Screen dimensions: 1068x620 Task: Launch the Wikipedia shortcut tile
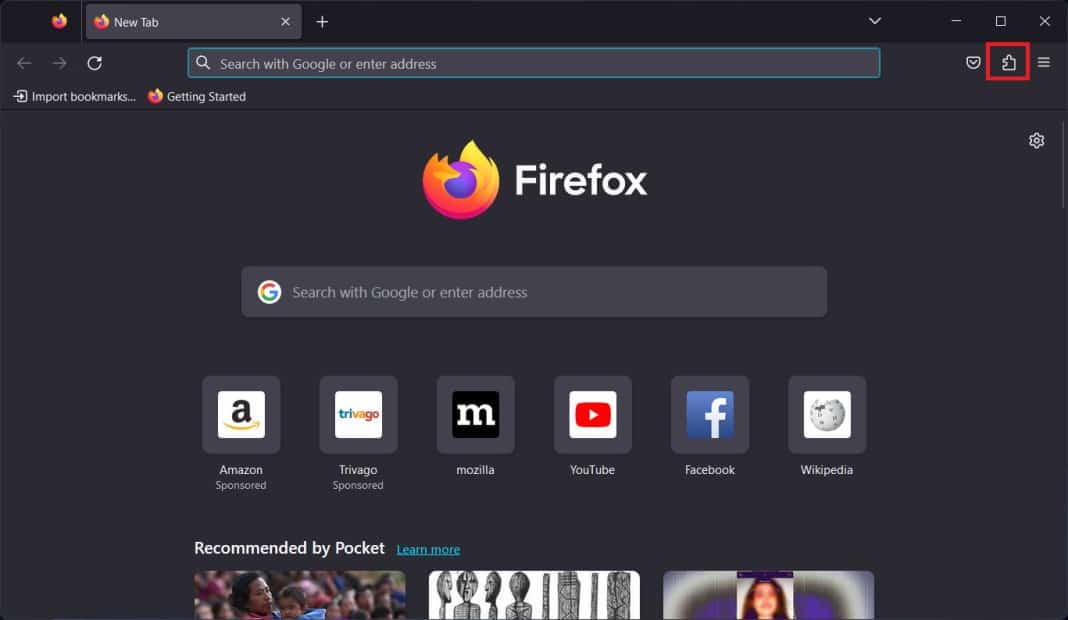pyautogui.click(x=826, y=414)
